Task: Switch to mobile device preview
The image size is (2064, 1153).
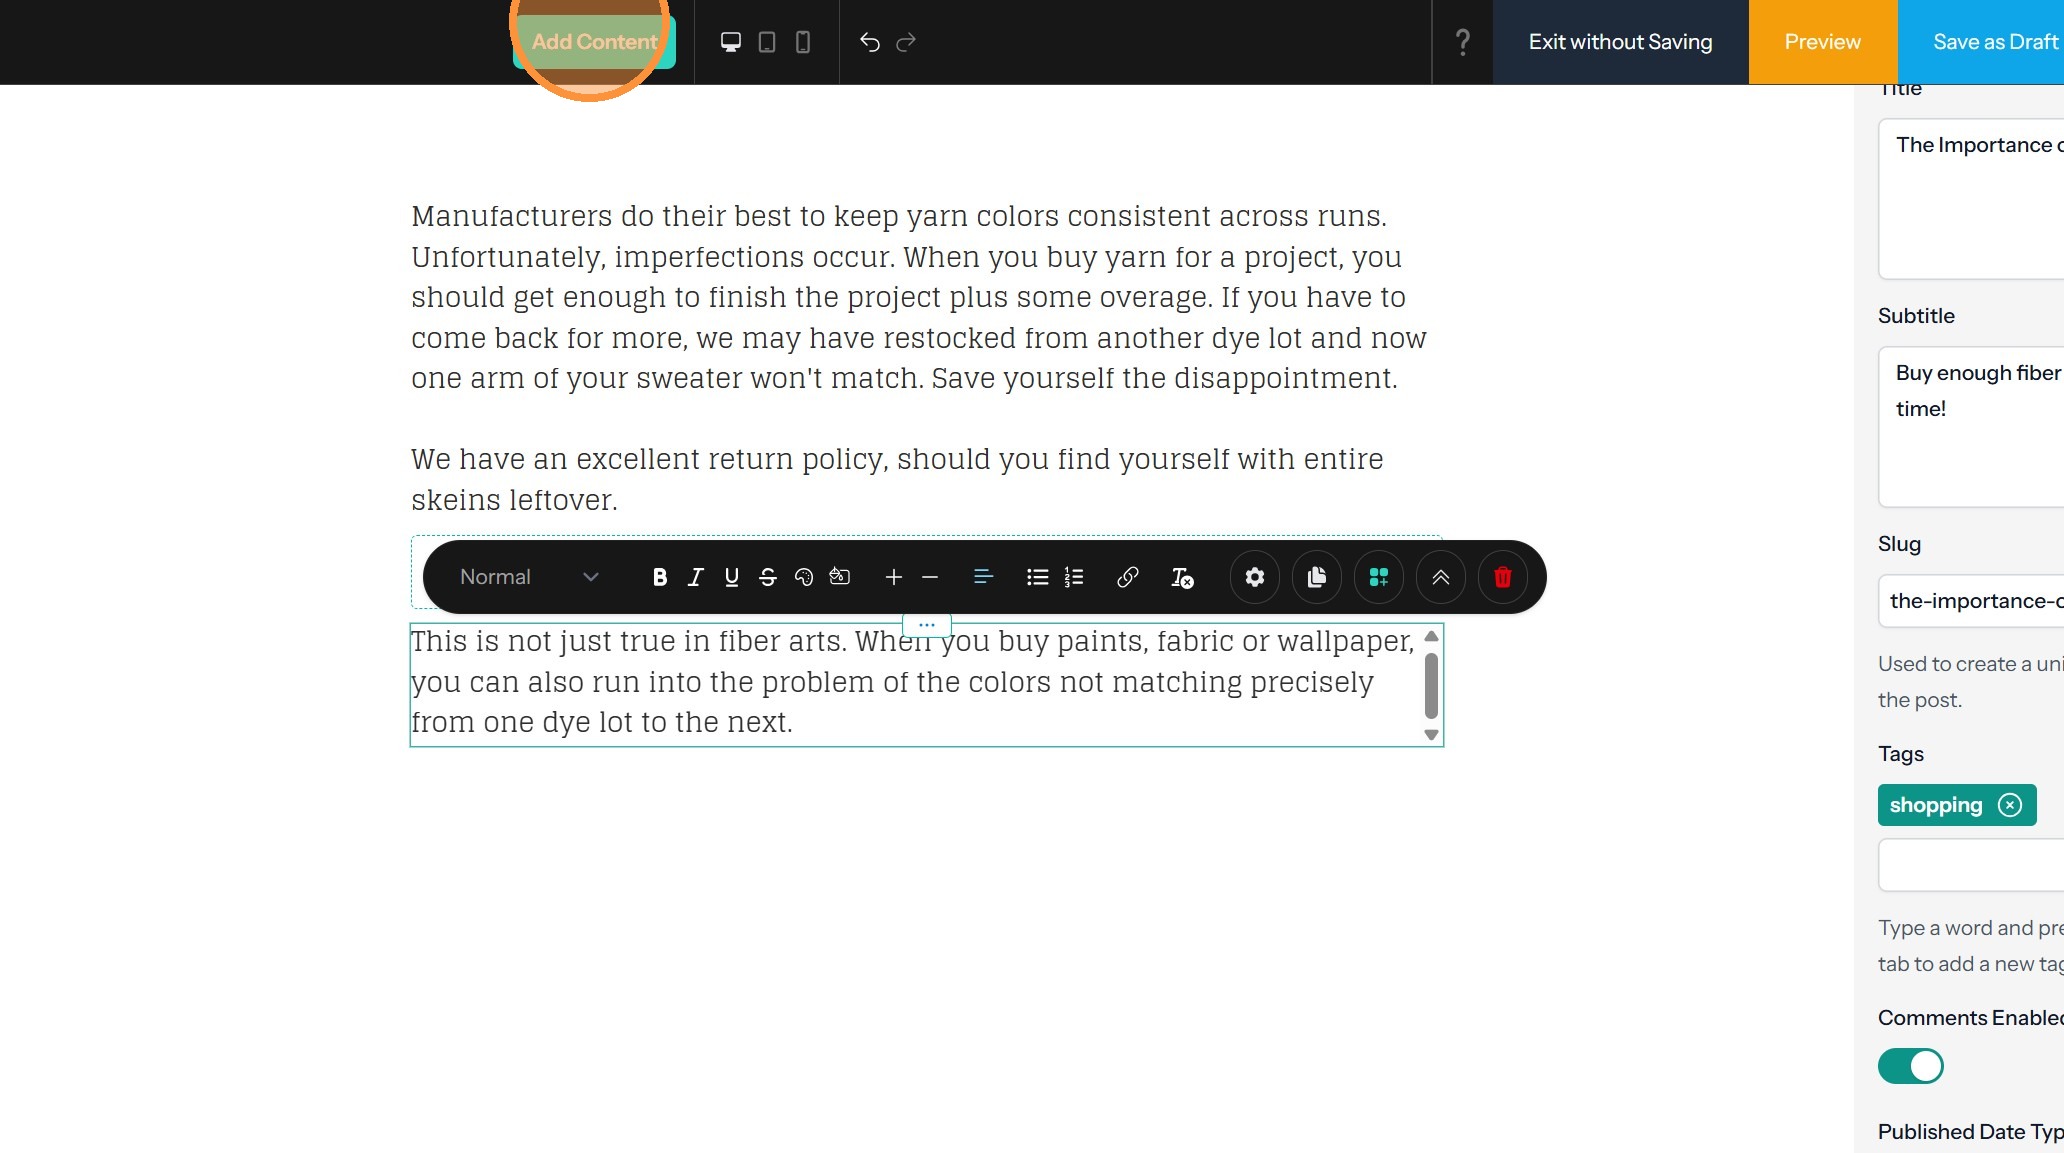Action: point(802,42)
